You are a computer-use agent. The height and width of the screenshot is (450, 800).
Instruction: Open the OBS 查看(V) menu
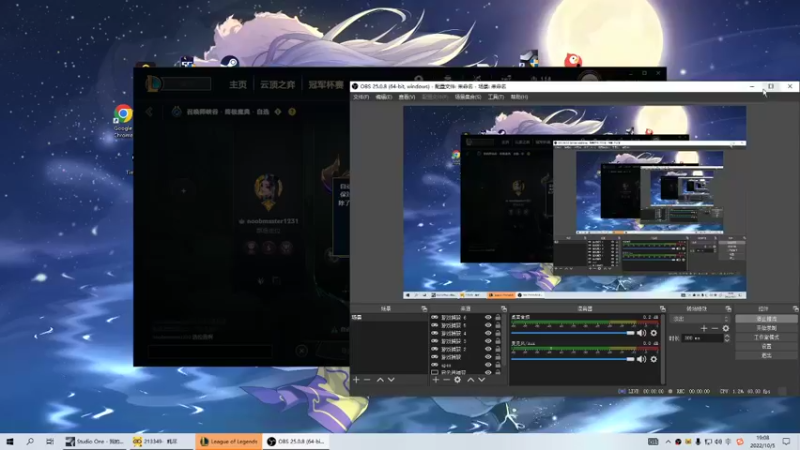click(407, 97)
